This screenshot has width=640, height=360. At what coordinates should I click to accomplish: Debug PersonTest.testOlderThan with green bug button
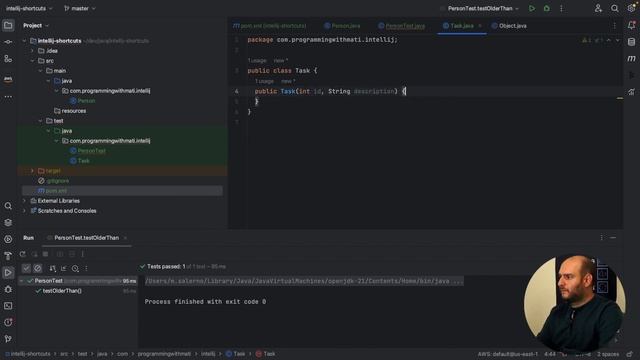(547, 8)
